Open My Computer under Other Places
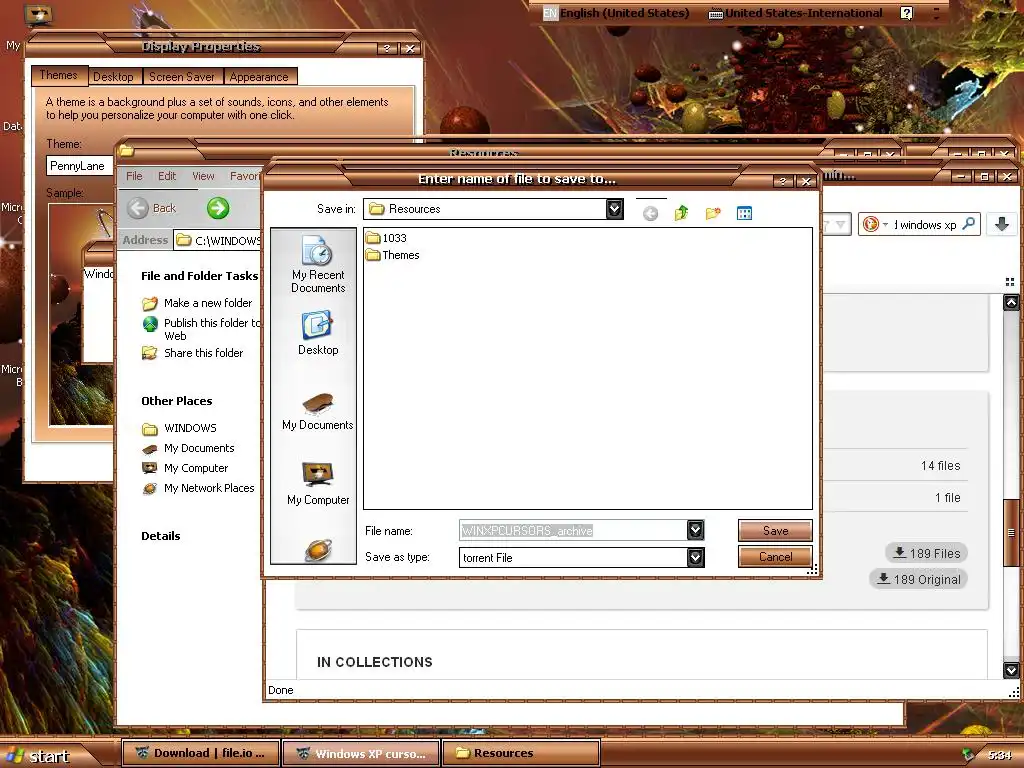 click(196, 468)
